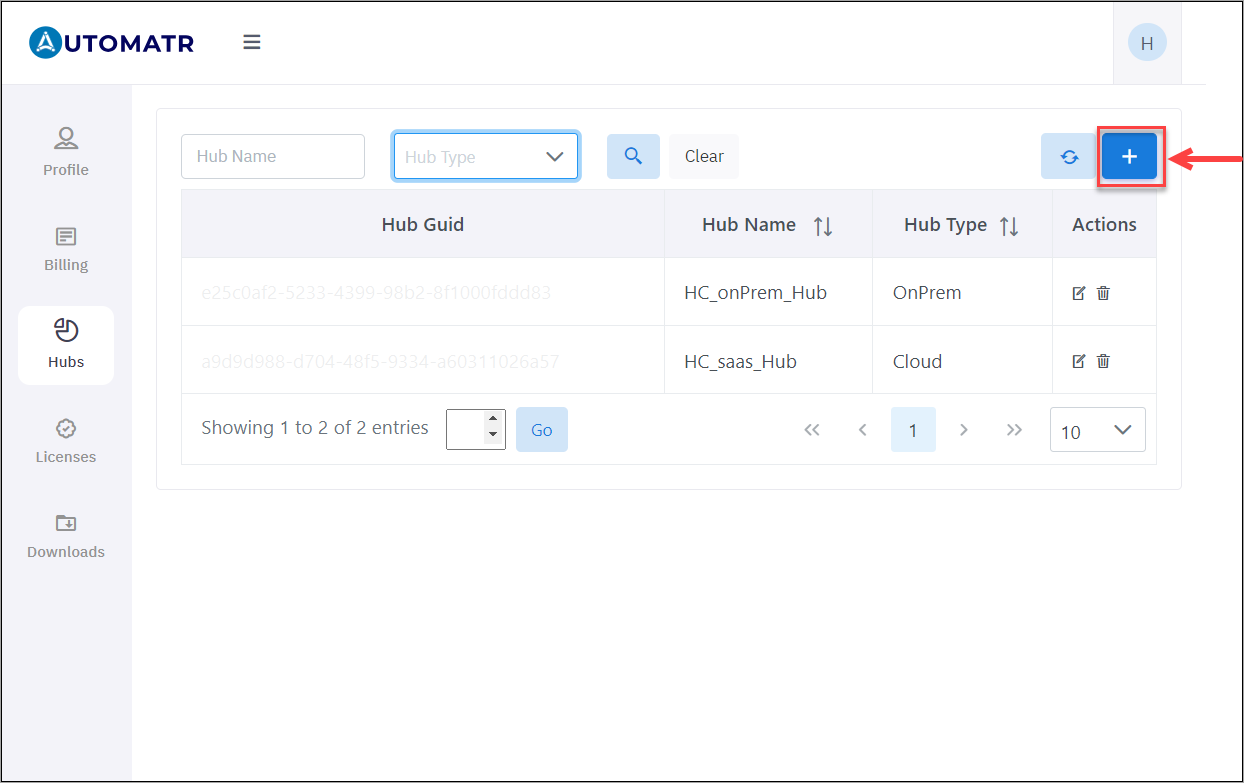Viewport: 1244px width, 783px height.
Task: Click the Showing 1 to 2 of 2 entries text
Action: pos(315,428)
